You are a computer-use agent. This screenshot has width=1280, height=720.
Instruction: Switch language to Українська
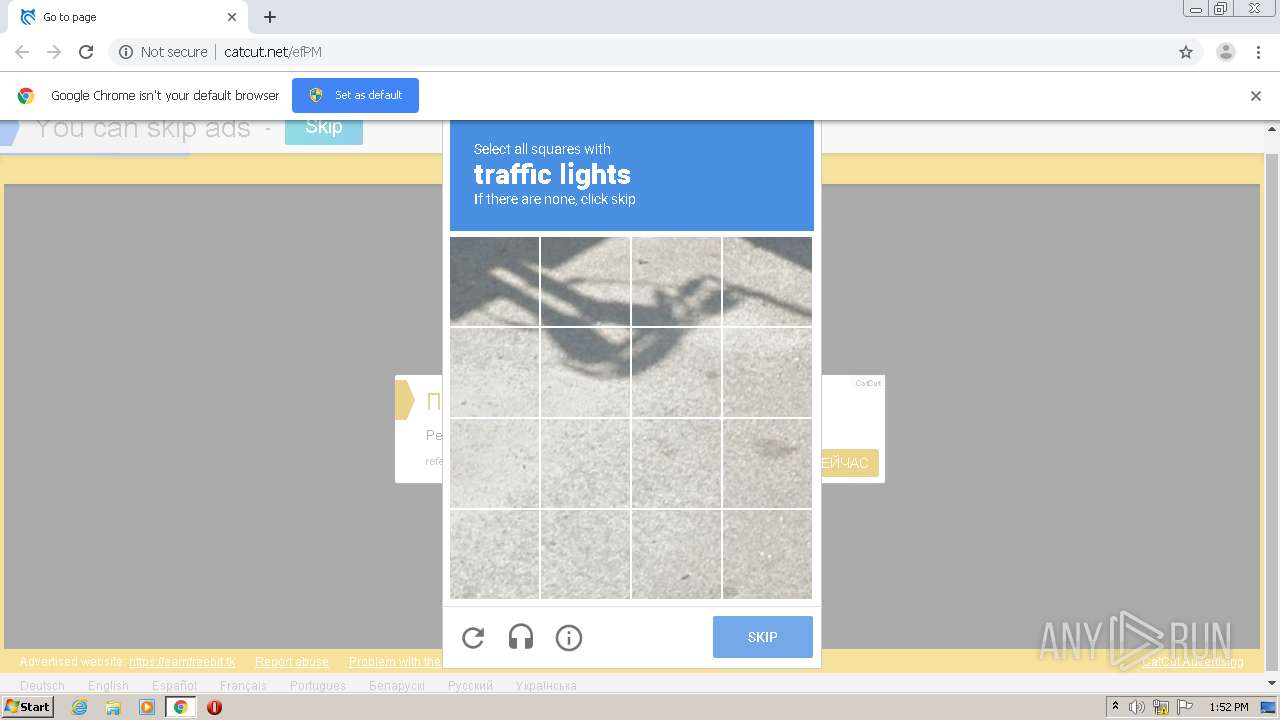546,686
